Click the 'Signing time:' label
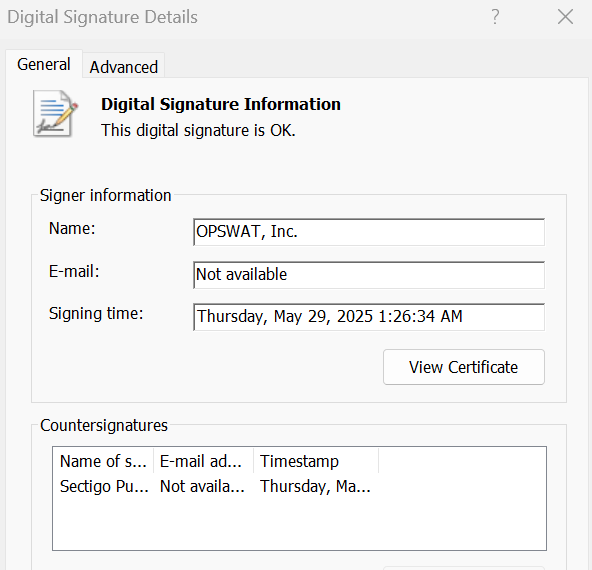Viewport: 592px width, 570px height. [x=96, y=314]
